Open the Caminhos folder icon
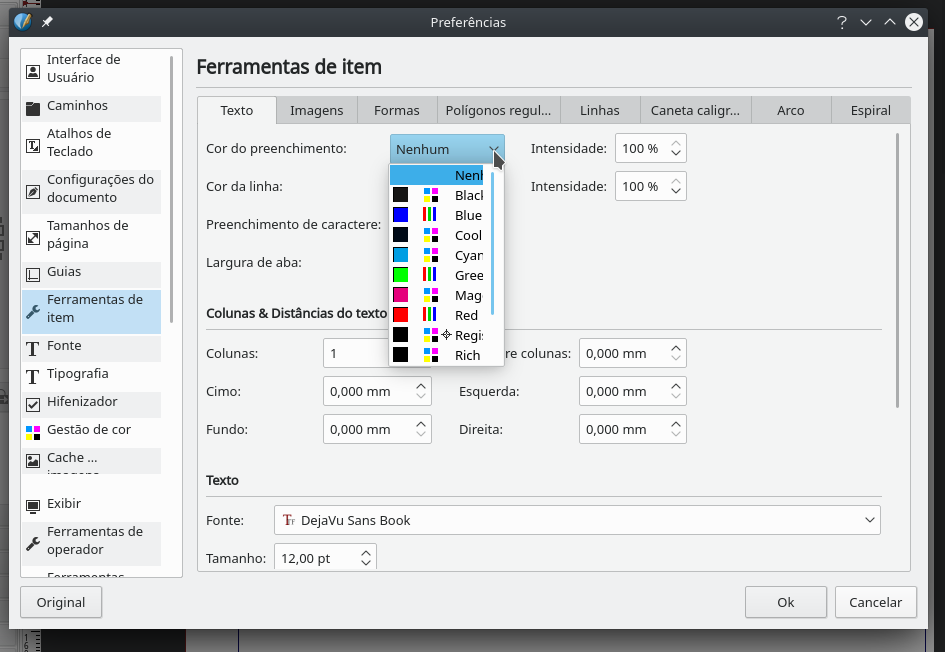The width and height of the screenshot is (945, 652). point(33,107)
